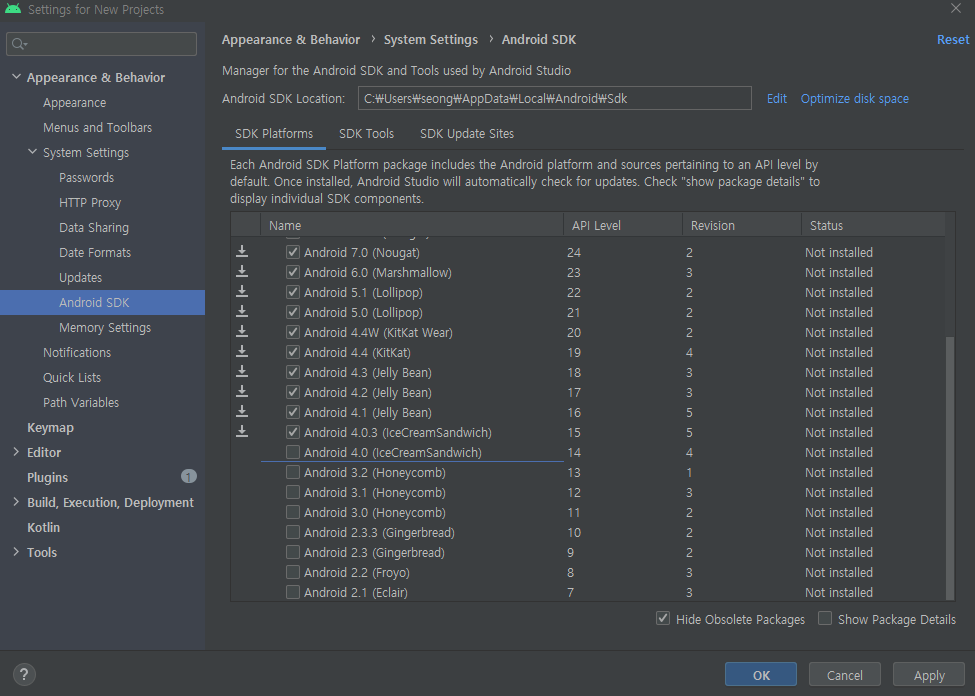The height and width of the screenshot is (696, 975).
Task: Open HTTP Proxy settings
Action: [90, 203]
